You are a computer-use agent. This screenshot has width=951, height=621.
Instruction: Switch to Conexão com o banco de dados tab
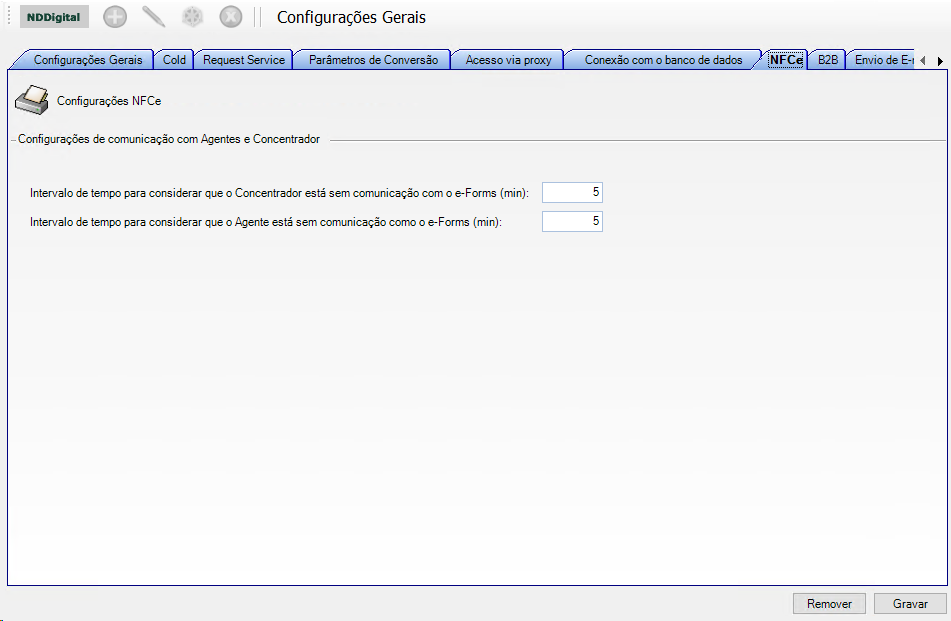(663, 60)
